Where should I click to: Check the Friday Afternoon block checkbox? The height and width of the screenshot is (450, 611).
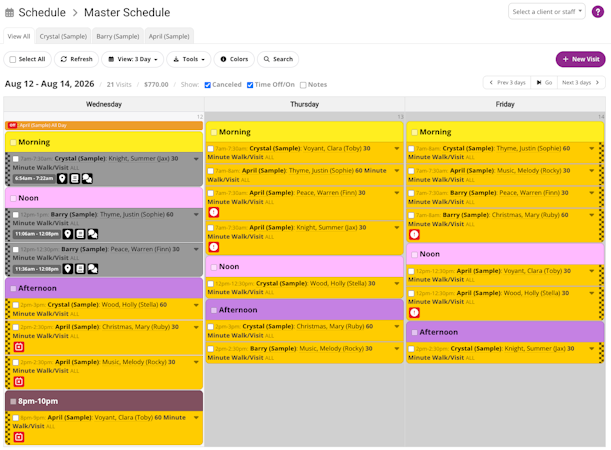414,332
